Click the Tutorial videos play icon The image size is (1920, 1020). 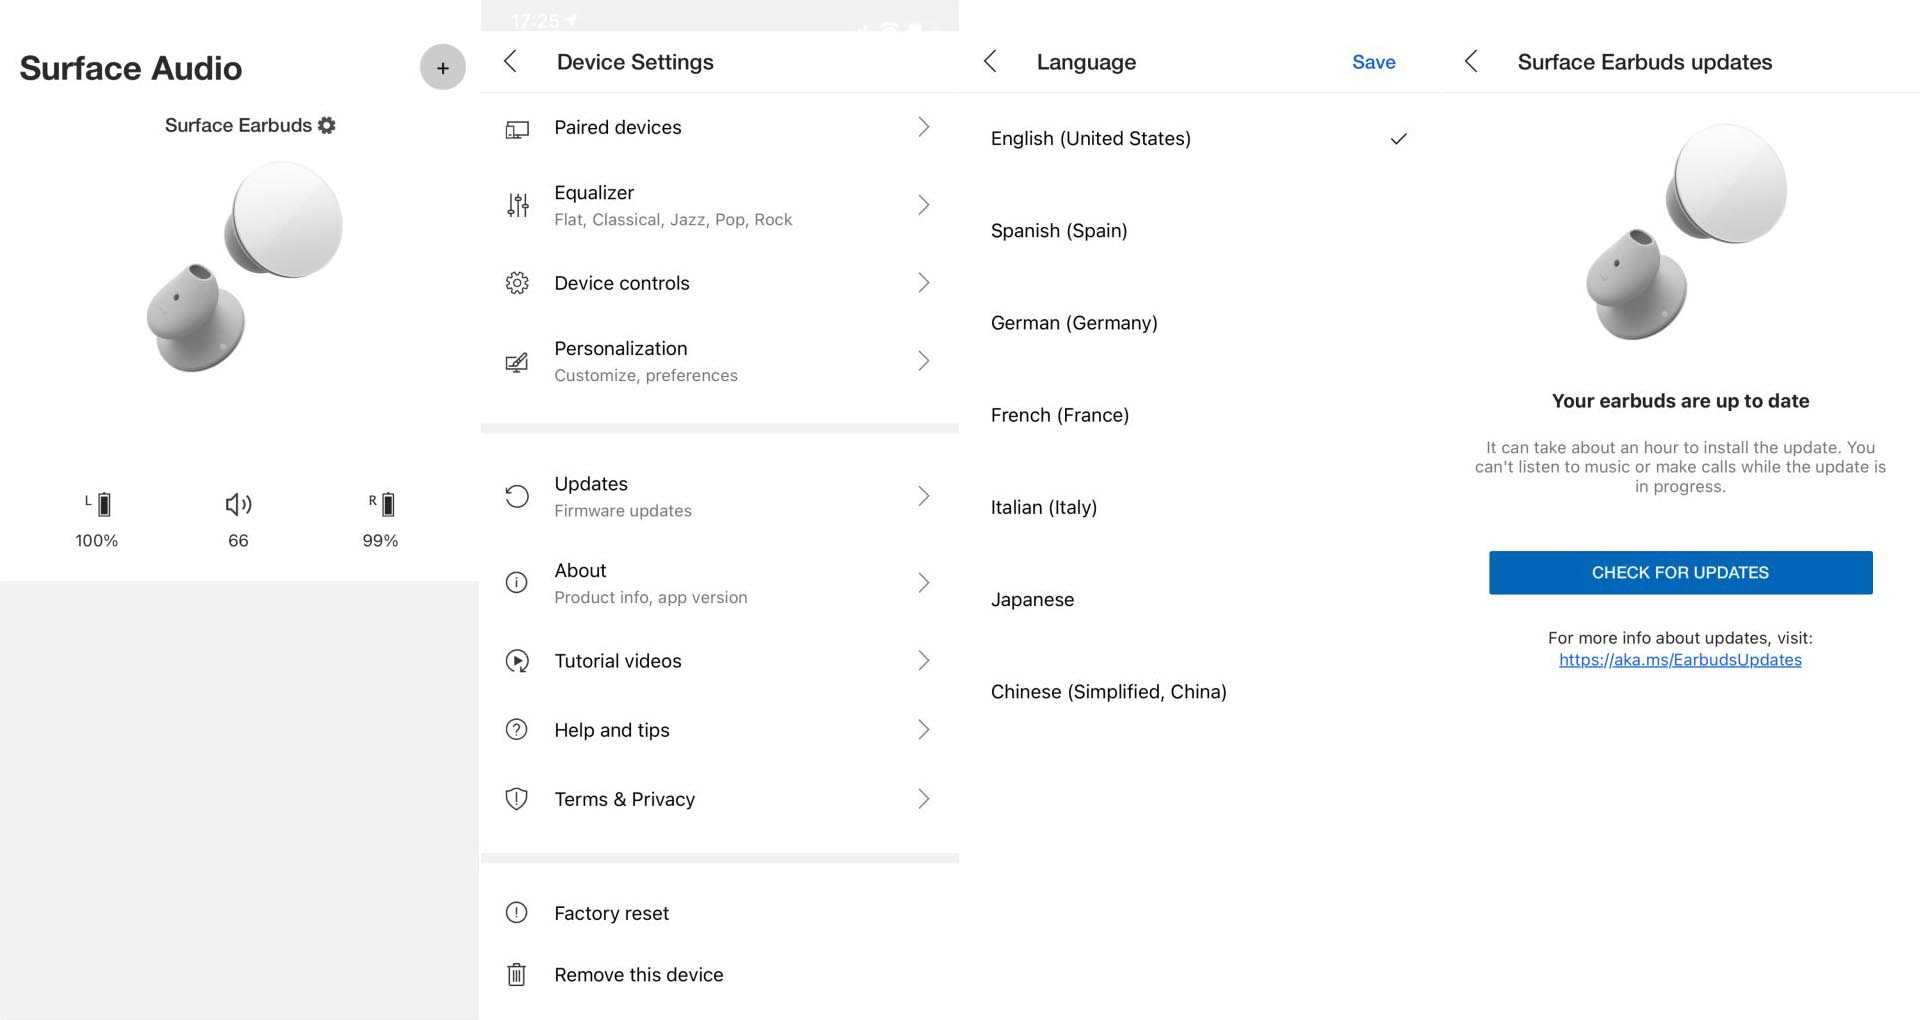(516, 661)
